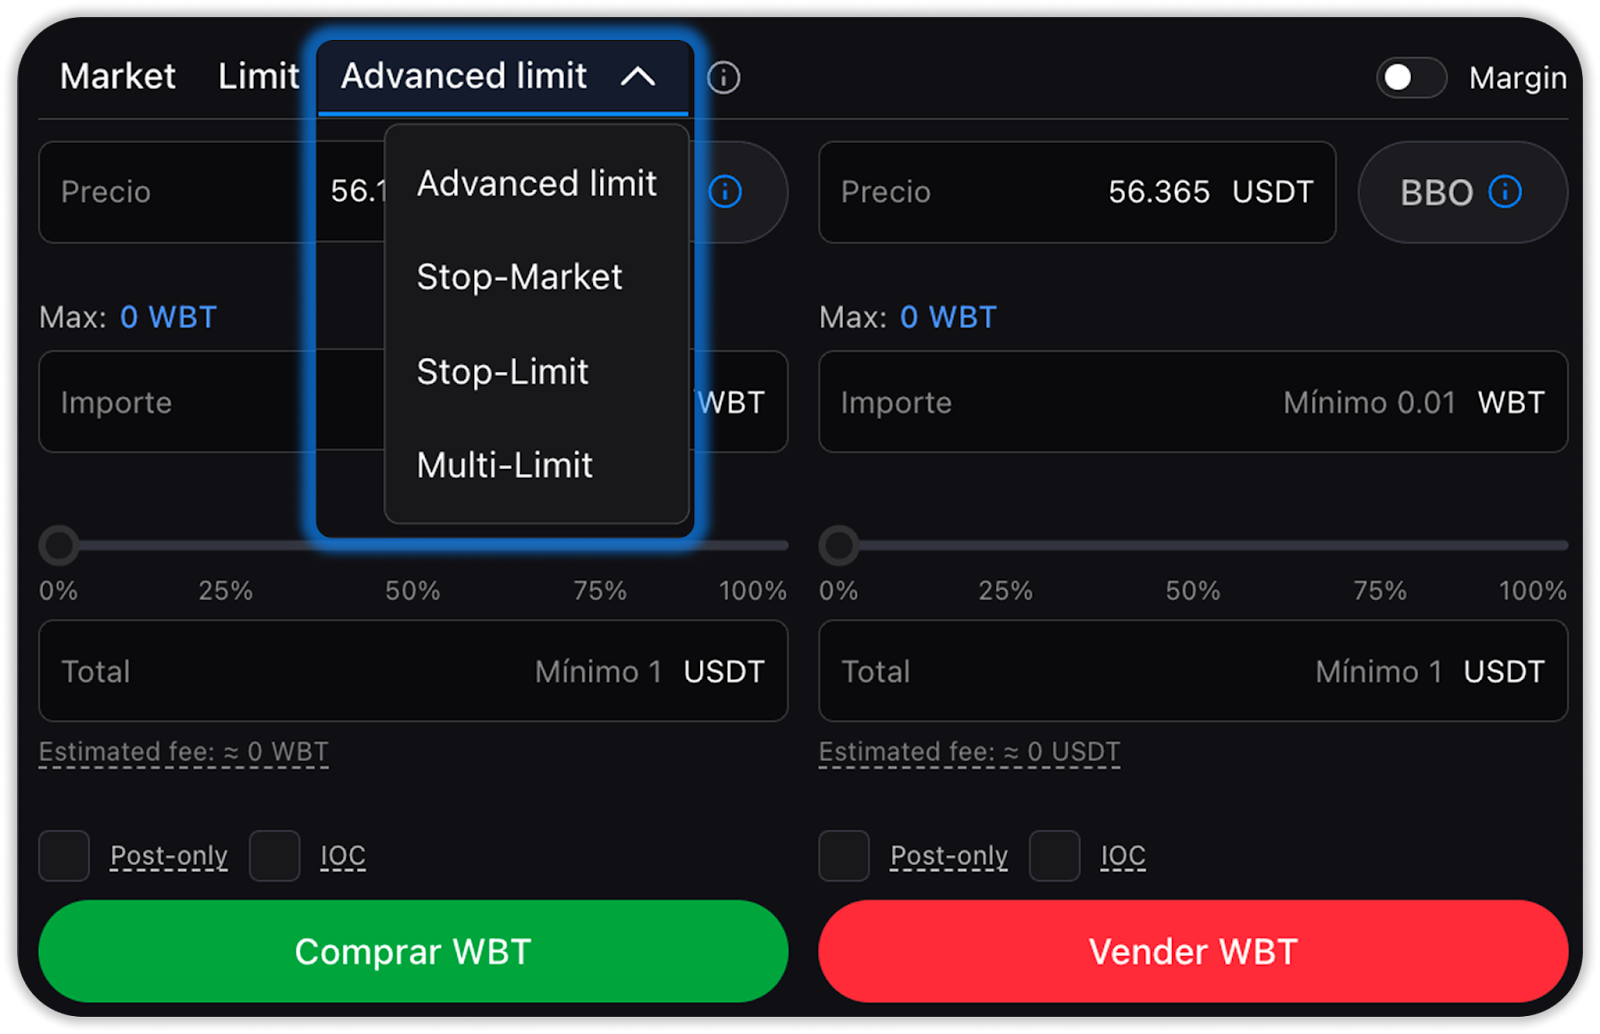Check IOC option on buy side

(274, 856)
